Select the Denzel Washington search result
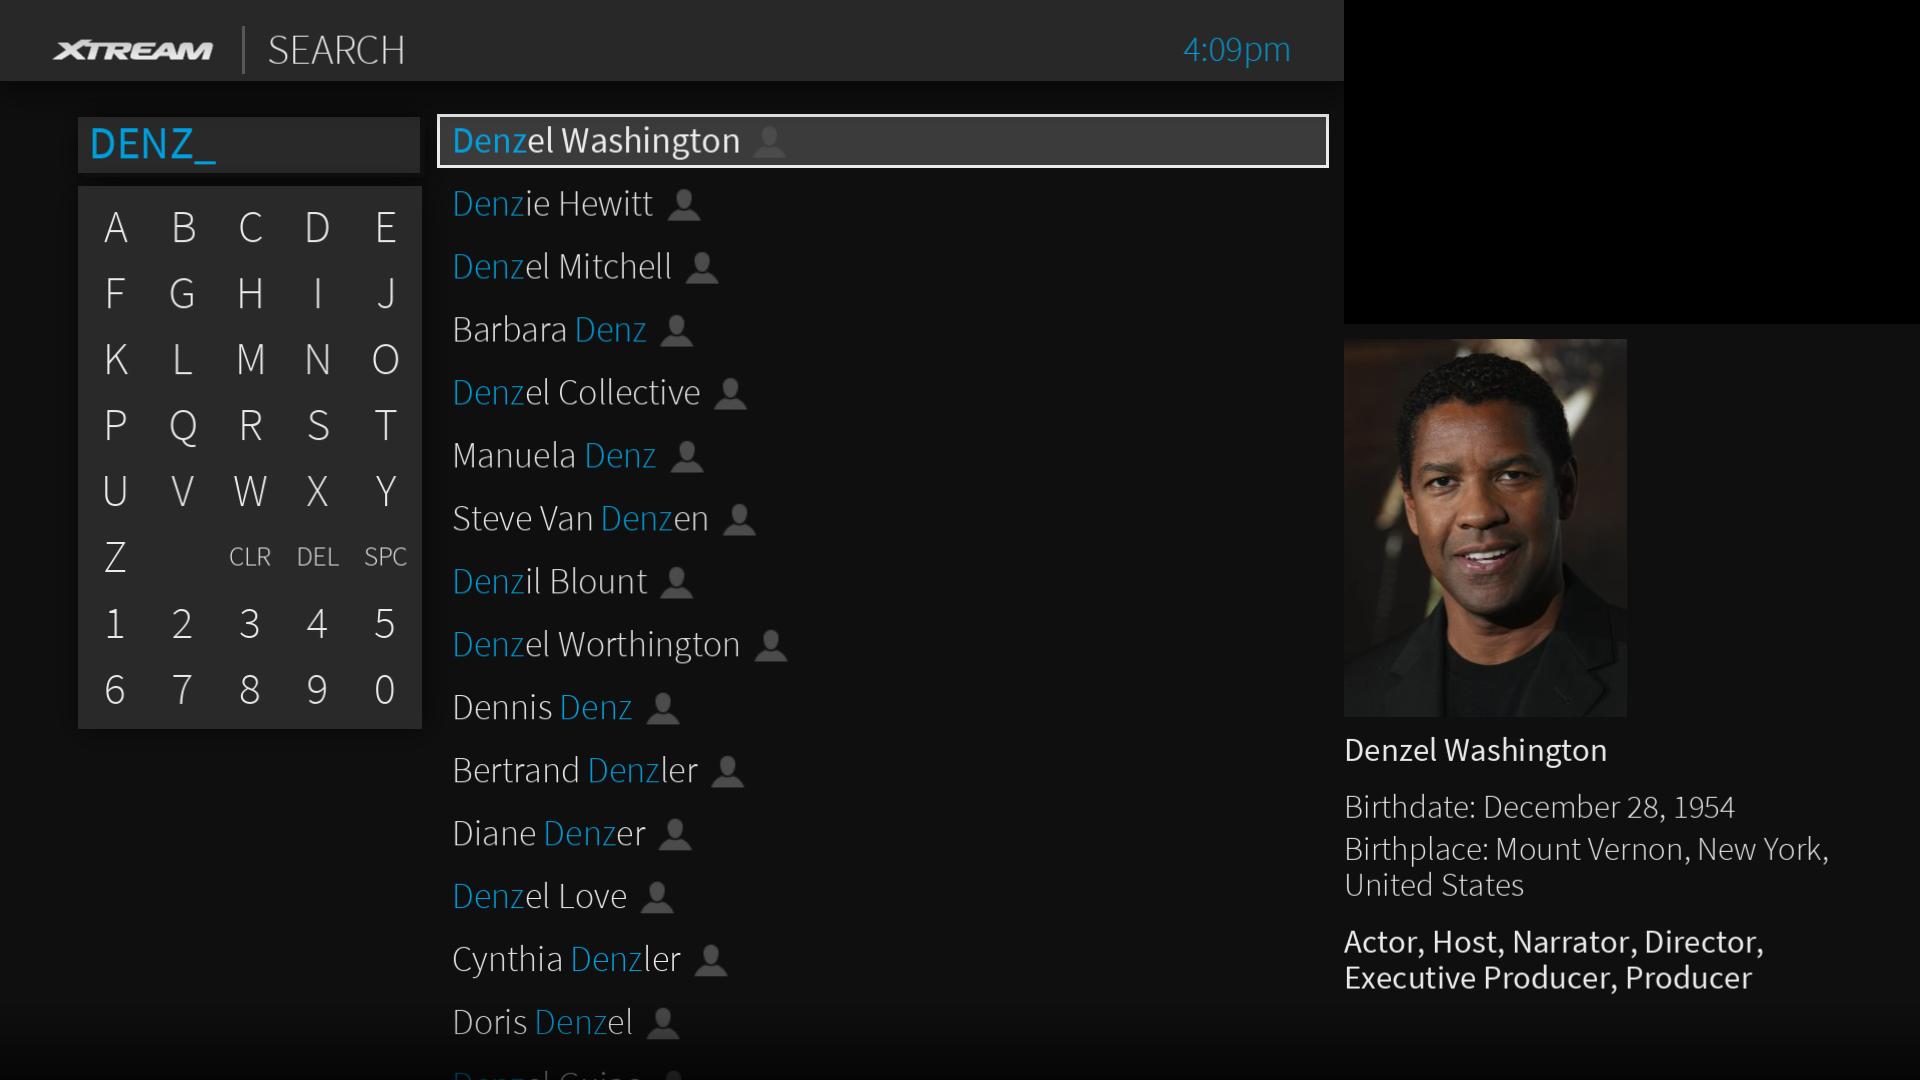 pyautogui.click(x=883, y=141)
